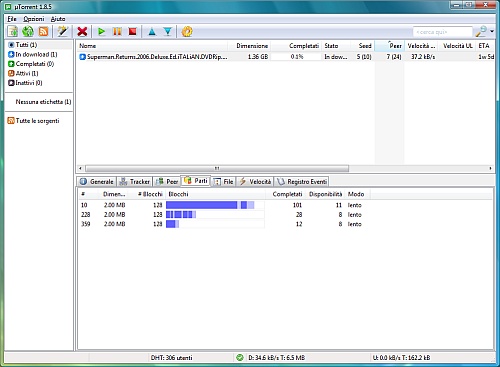Click the 37.2 kB/s speed cell

pos(423,57)
